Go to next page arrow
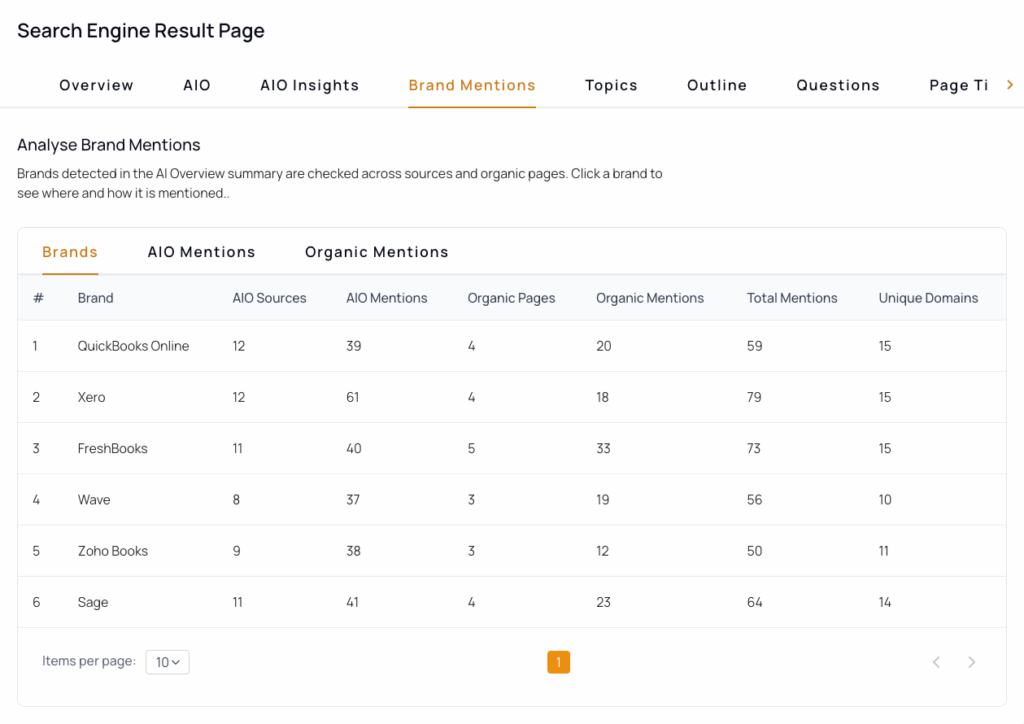The image size is (1024, 724). [971, 662]
